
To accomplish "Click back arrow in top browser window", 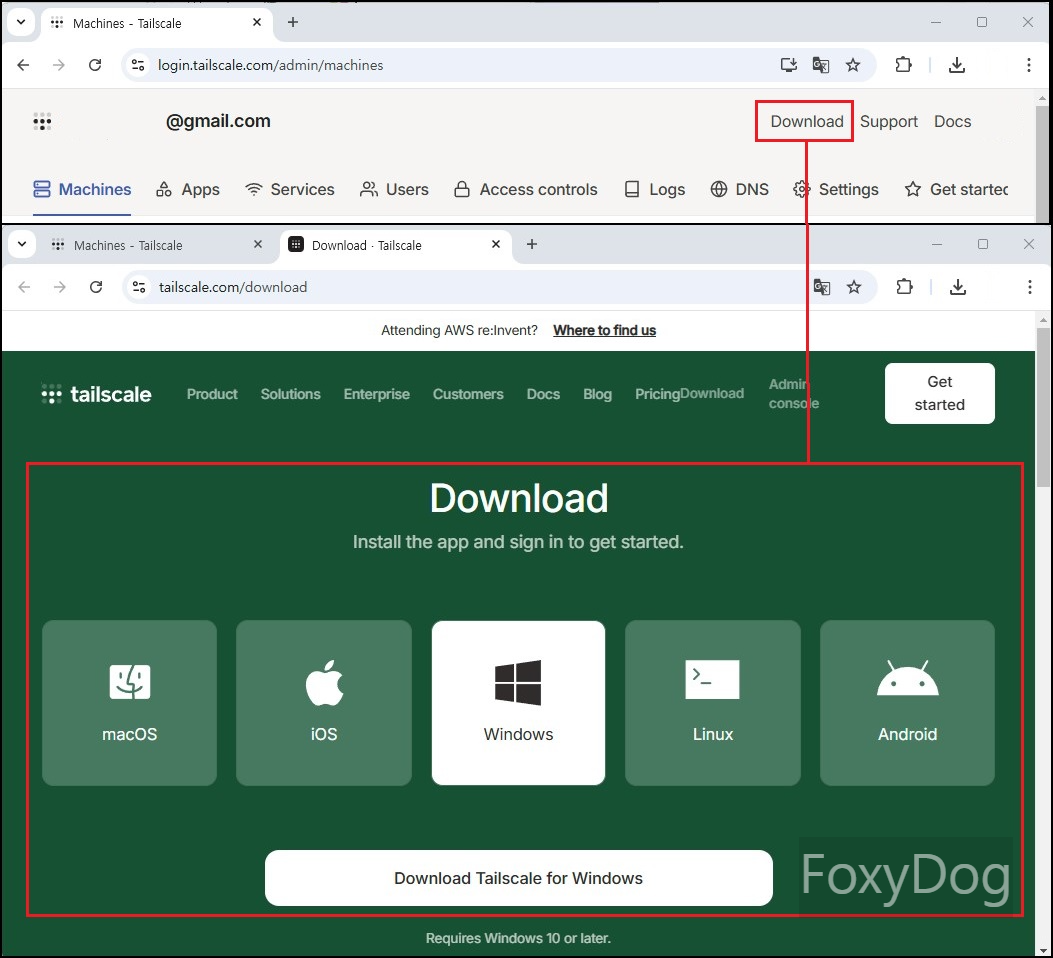I will [24, 65].
